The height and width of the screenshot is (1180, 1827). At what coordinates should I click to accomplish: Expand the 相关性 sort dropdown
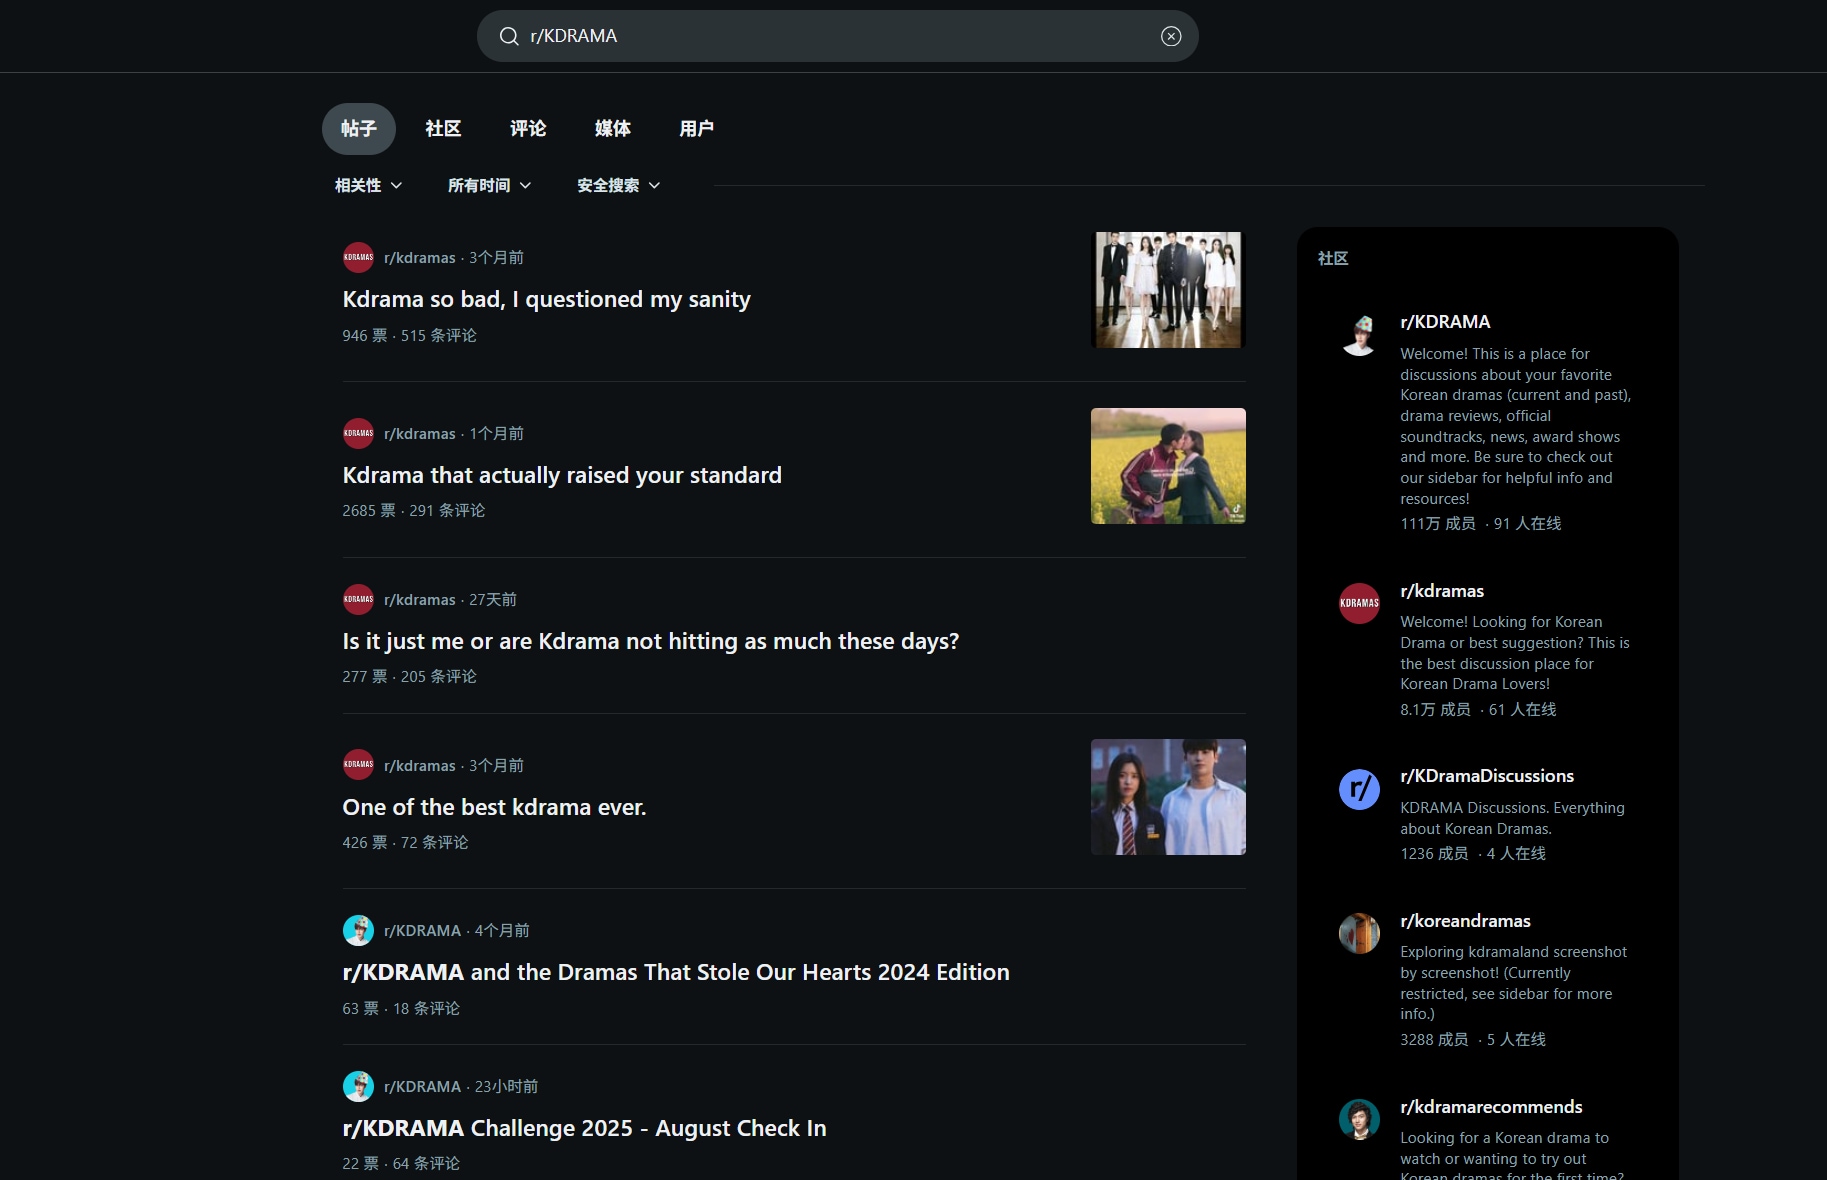(x=368, y=185)
